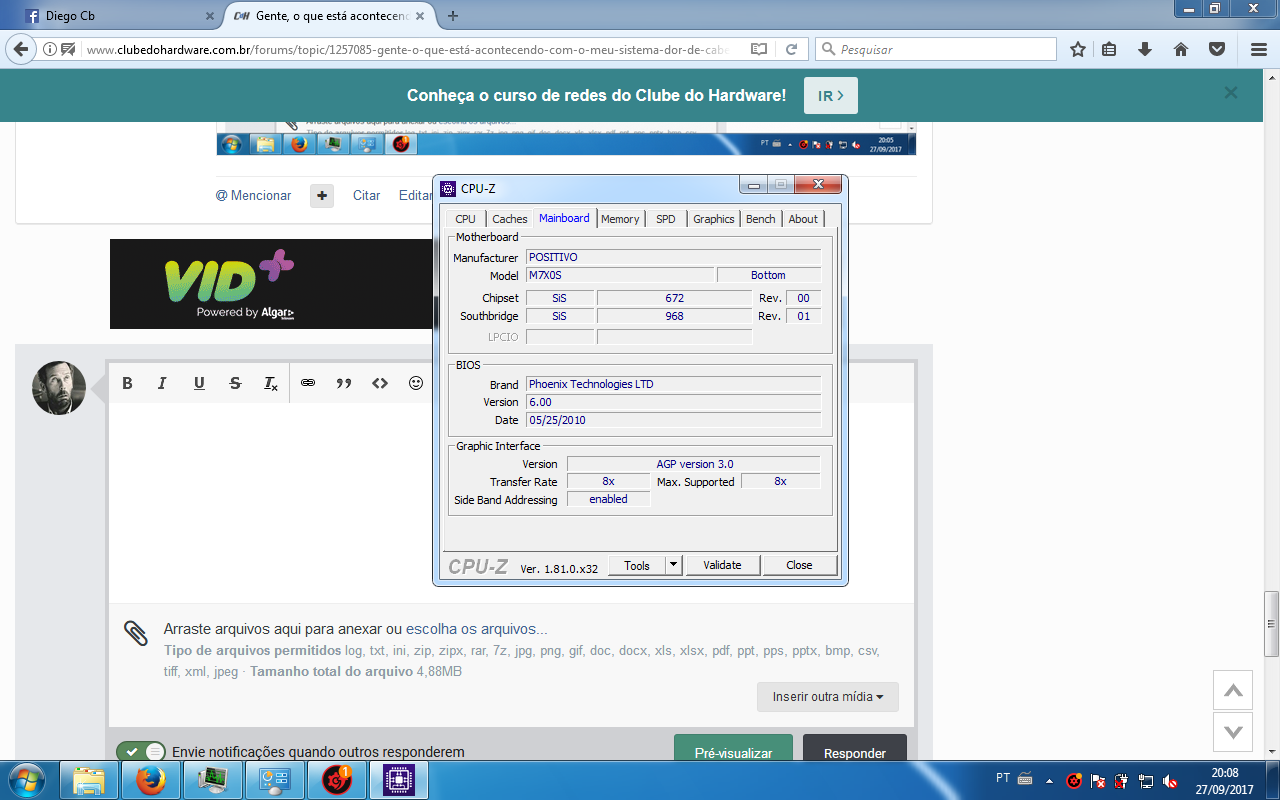Click the taskbar clock showing 20:08

pos(1225,780)
